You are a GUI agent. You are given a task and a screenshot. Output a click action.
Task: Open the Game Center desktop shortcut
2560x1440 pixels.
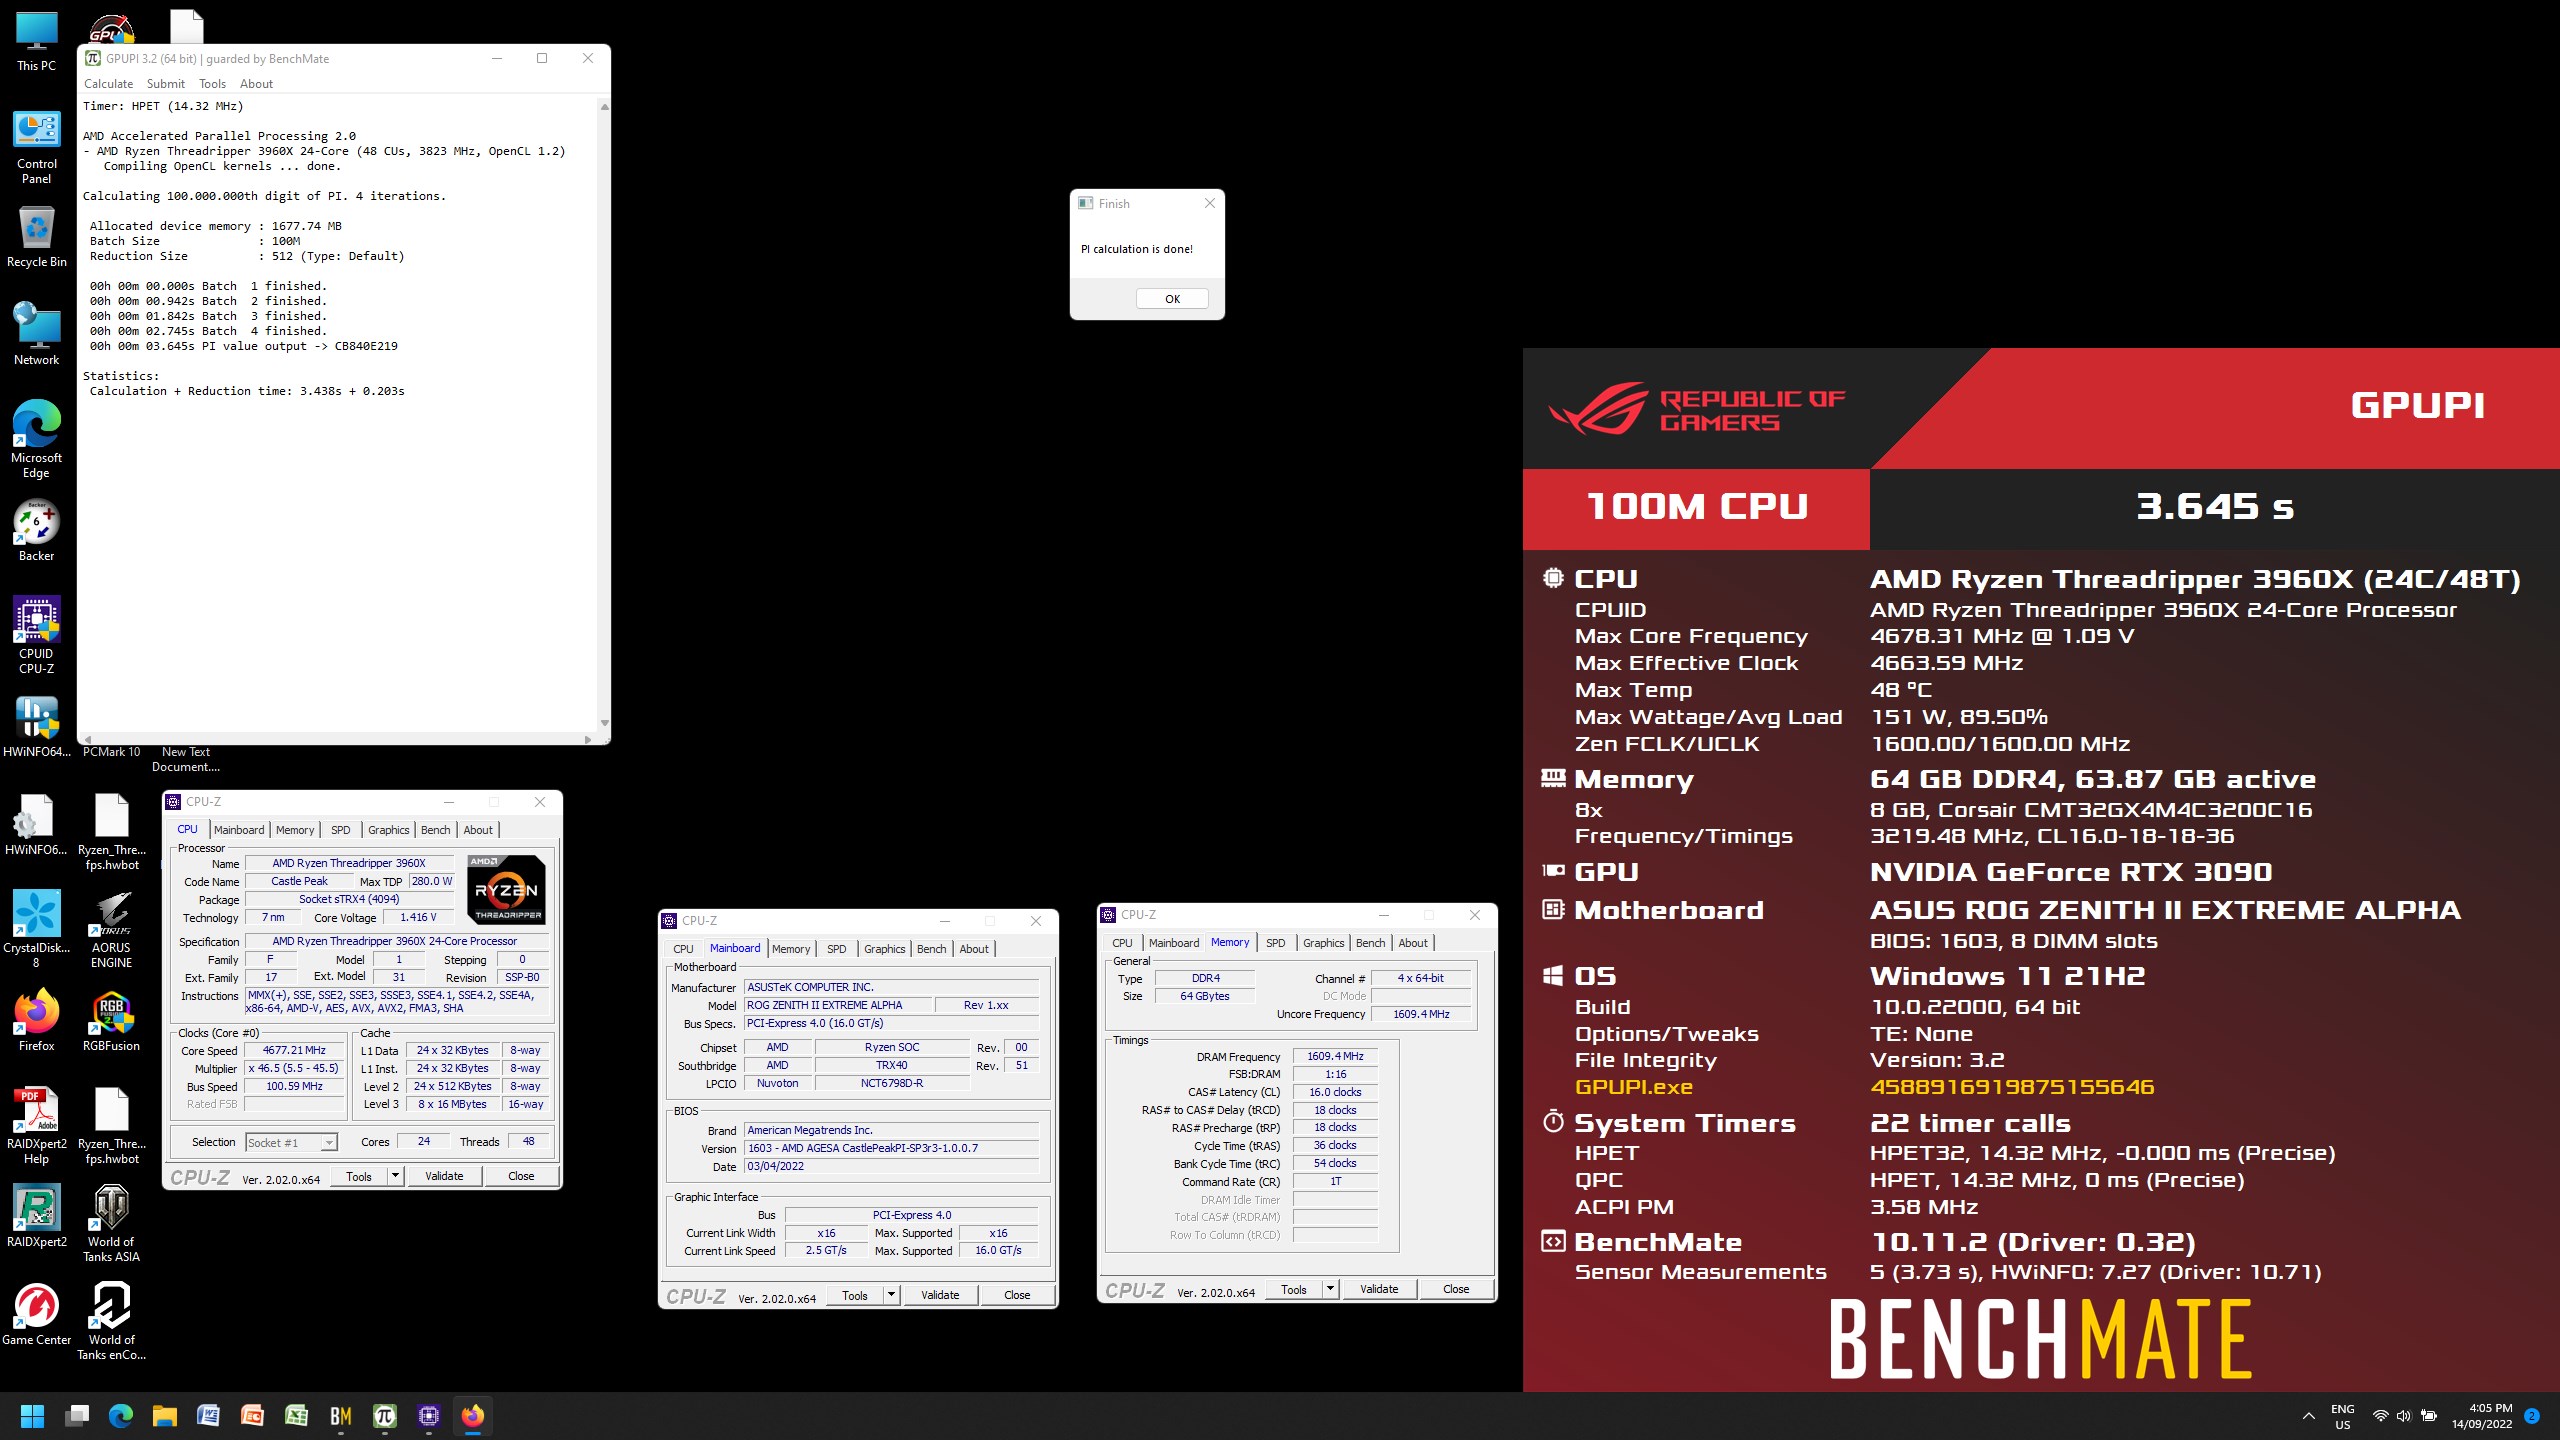click(x=36, y=1315)
